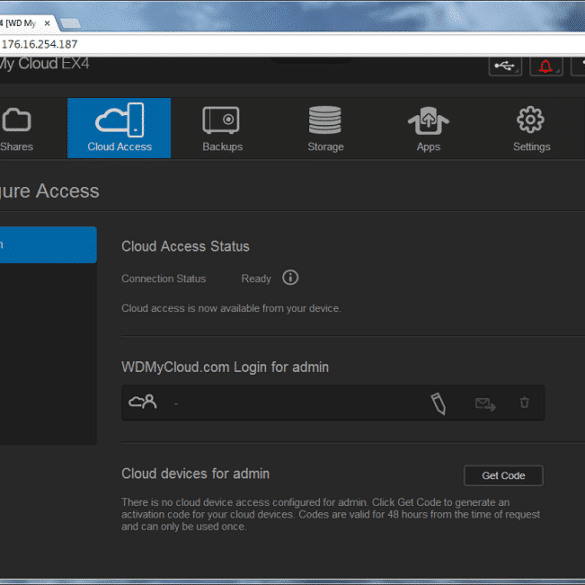
Task: Close the WD My Cloud browser tab
Action: 47,23
